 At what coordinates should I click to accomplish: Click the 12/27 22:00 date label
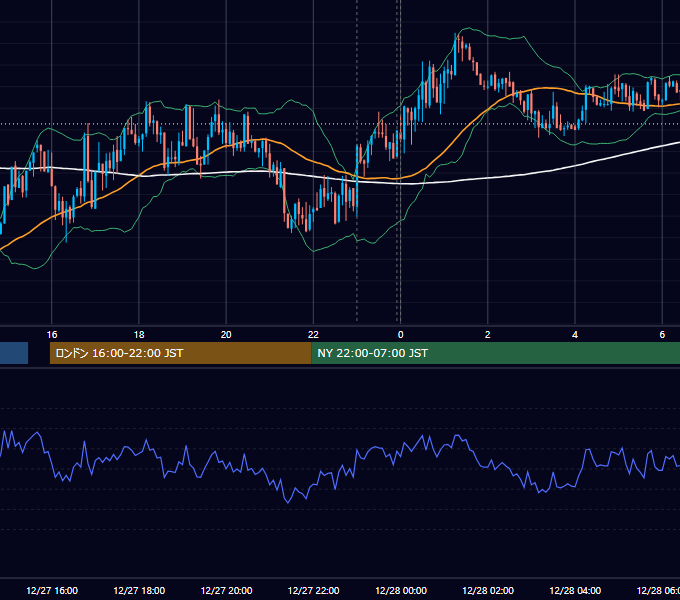coord(314,590)
